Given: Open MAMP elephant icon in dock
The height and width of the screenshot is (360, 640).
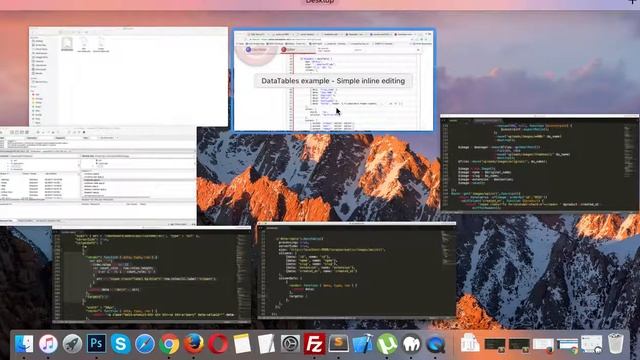Looking at the screenshot, I should (x=411, y=344).
